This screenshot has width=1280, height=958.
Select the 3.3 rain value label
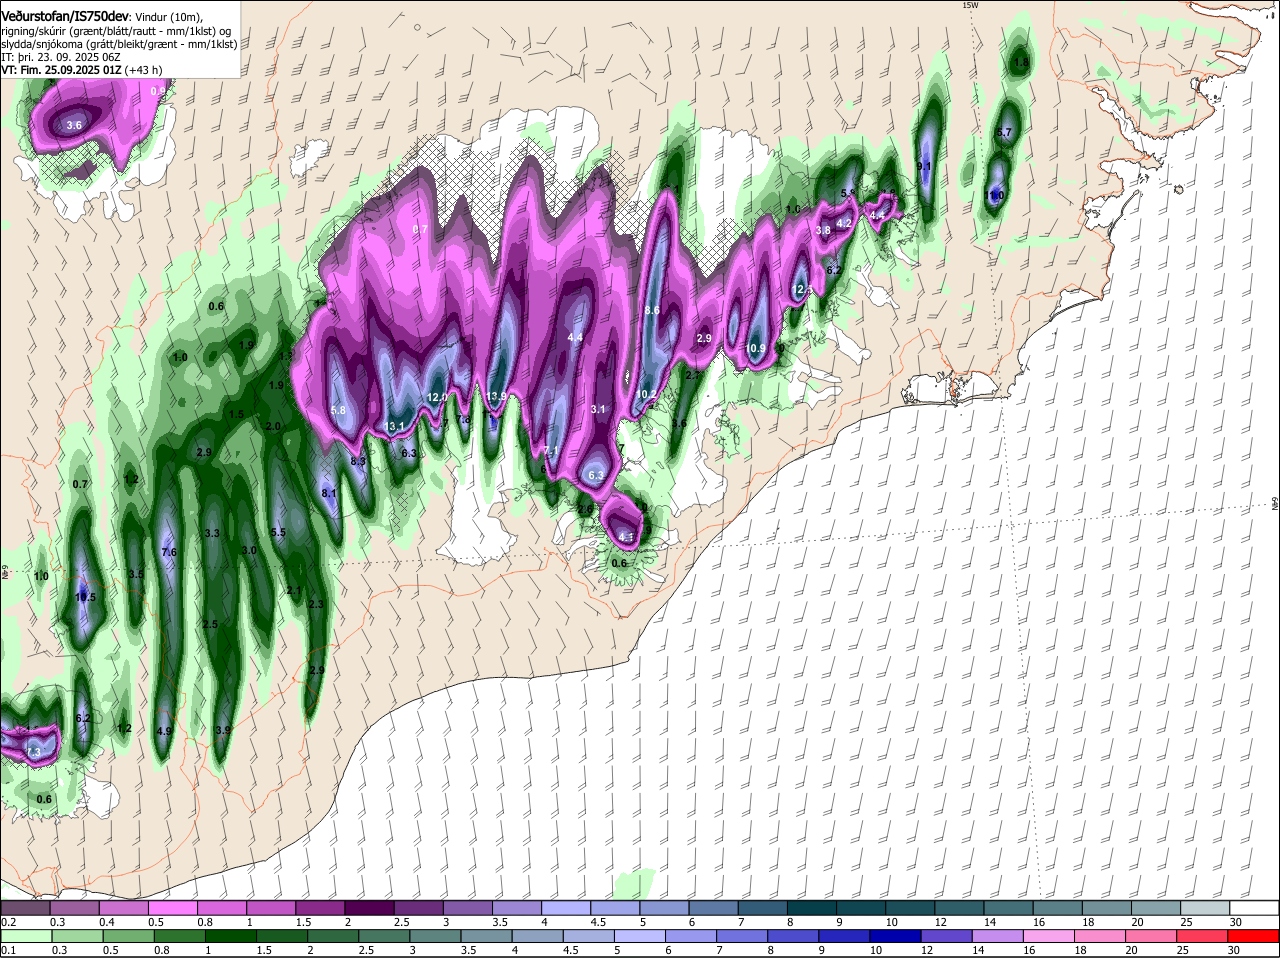212,533
